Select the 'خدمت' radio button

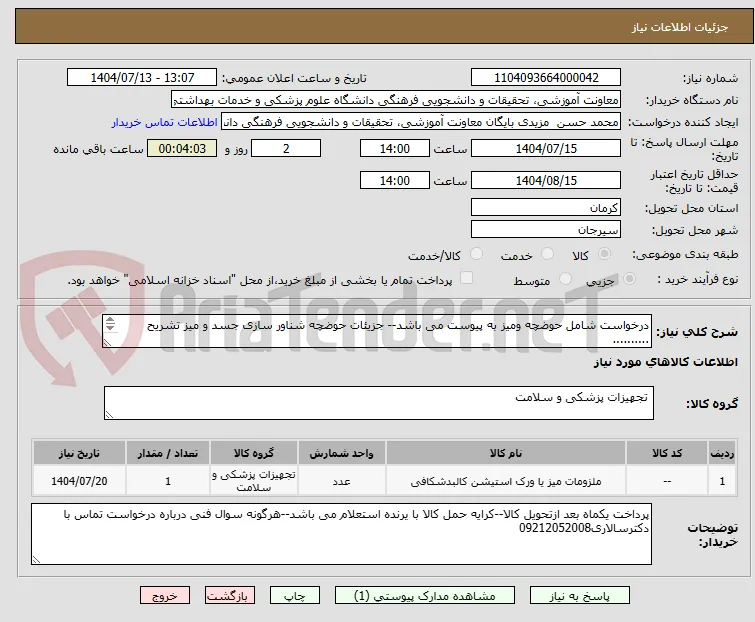click(547, 254)
